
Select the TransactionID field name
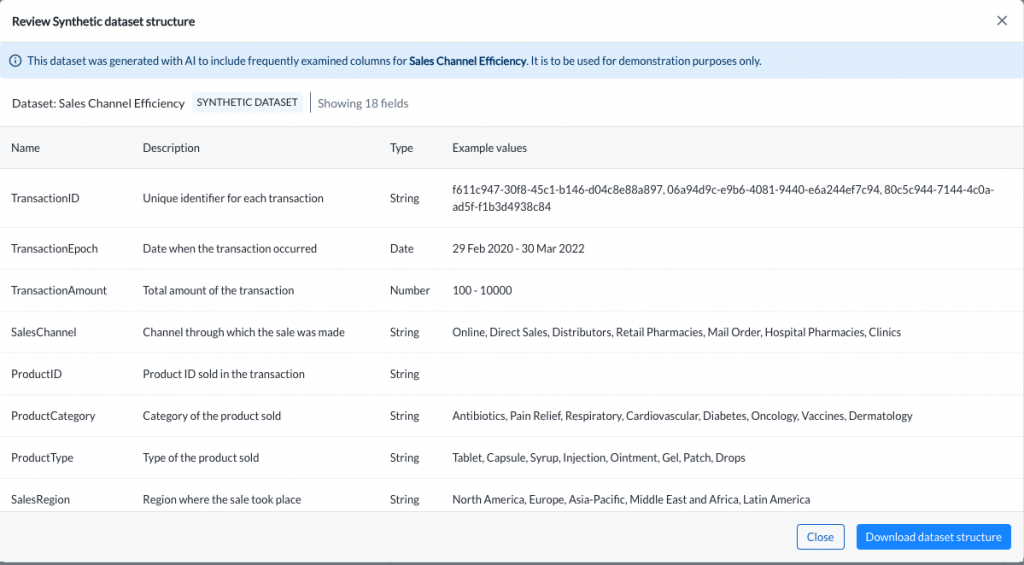[x=45, y=198]
